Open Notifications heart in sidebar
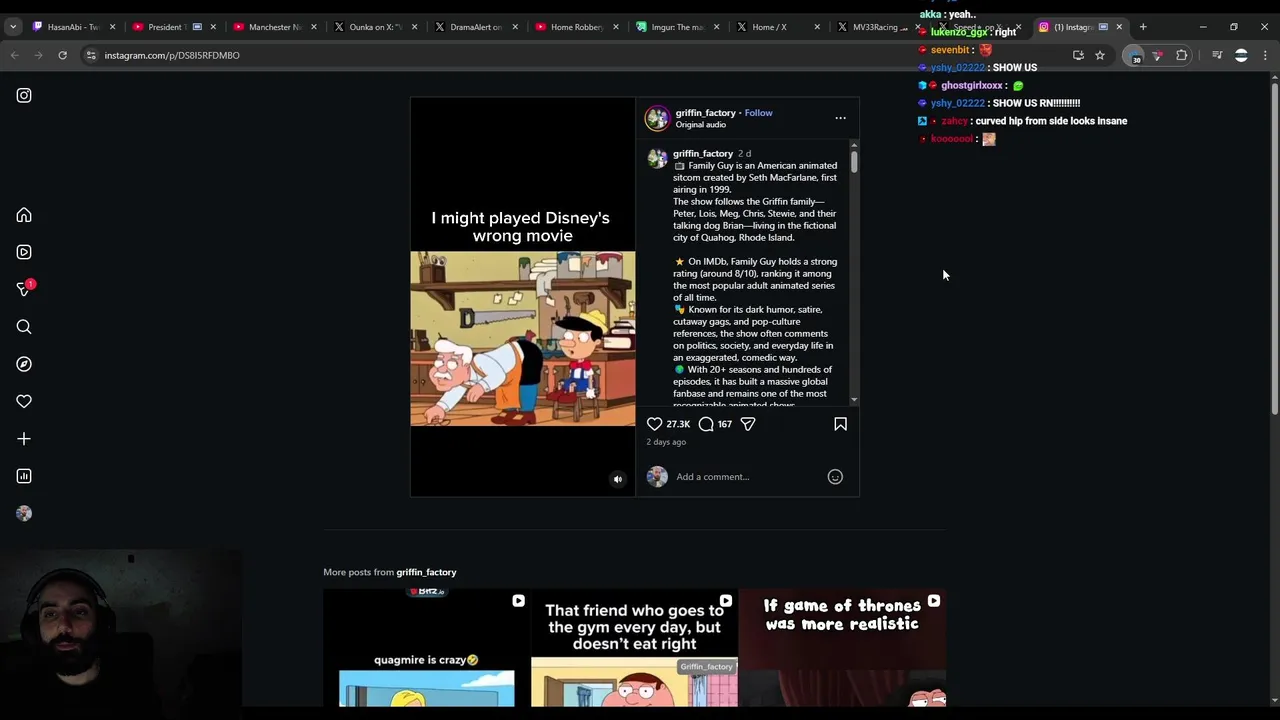Screen dimensions: 1280x720 24,401
